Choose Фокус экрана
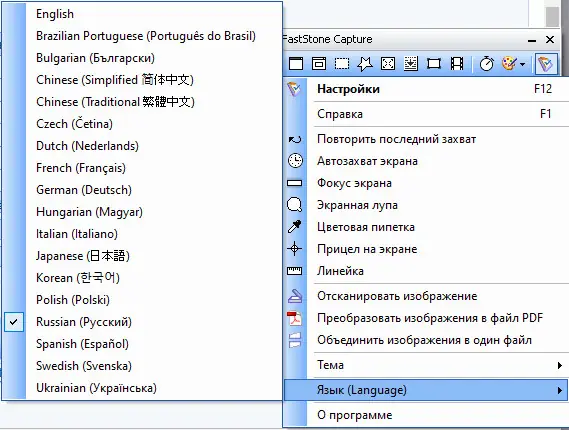The height and width of the screenshot is (430, 569). click(426, 183)
